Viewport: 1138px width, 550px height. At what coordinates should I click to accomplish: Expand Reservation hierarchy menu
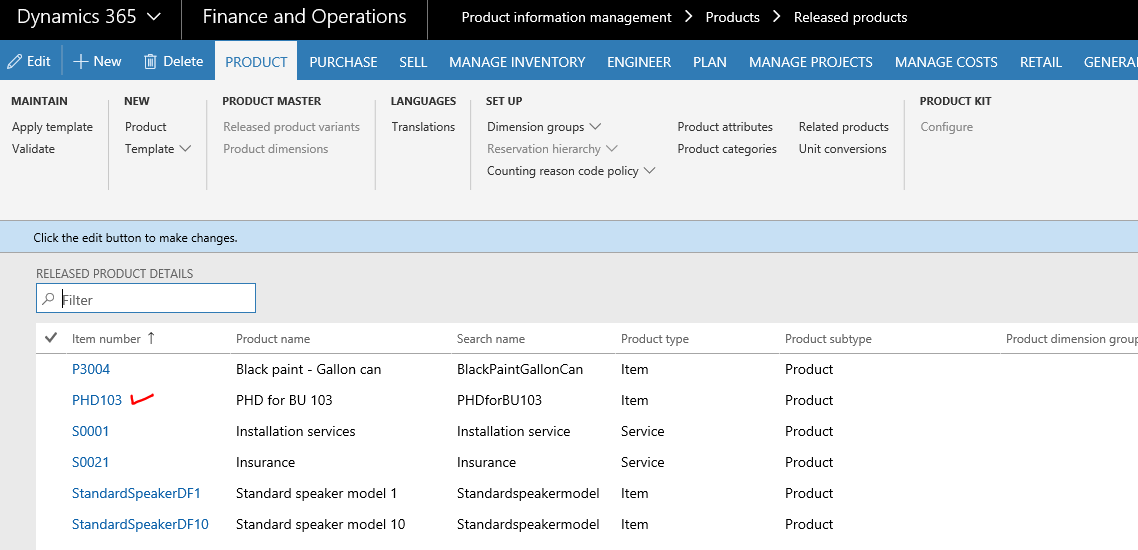[x=552, y=149]
